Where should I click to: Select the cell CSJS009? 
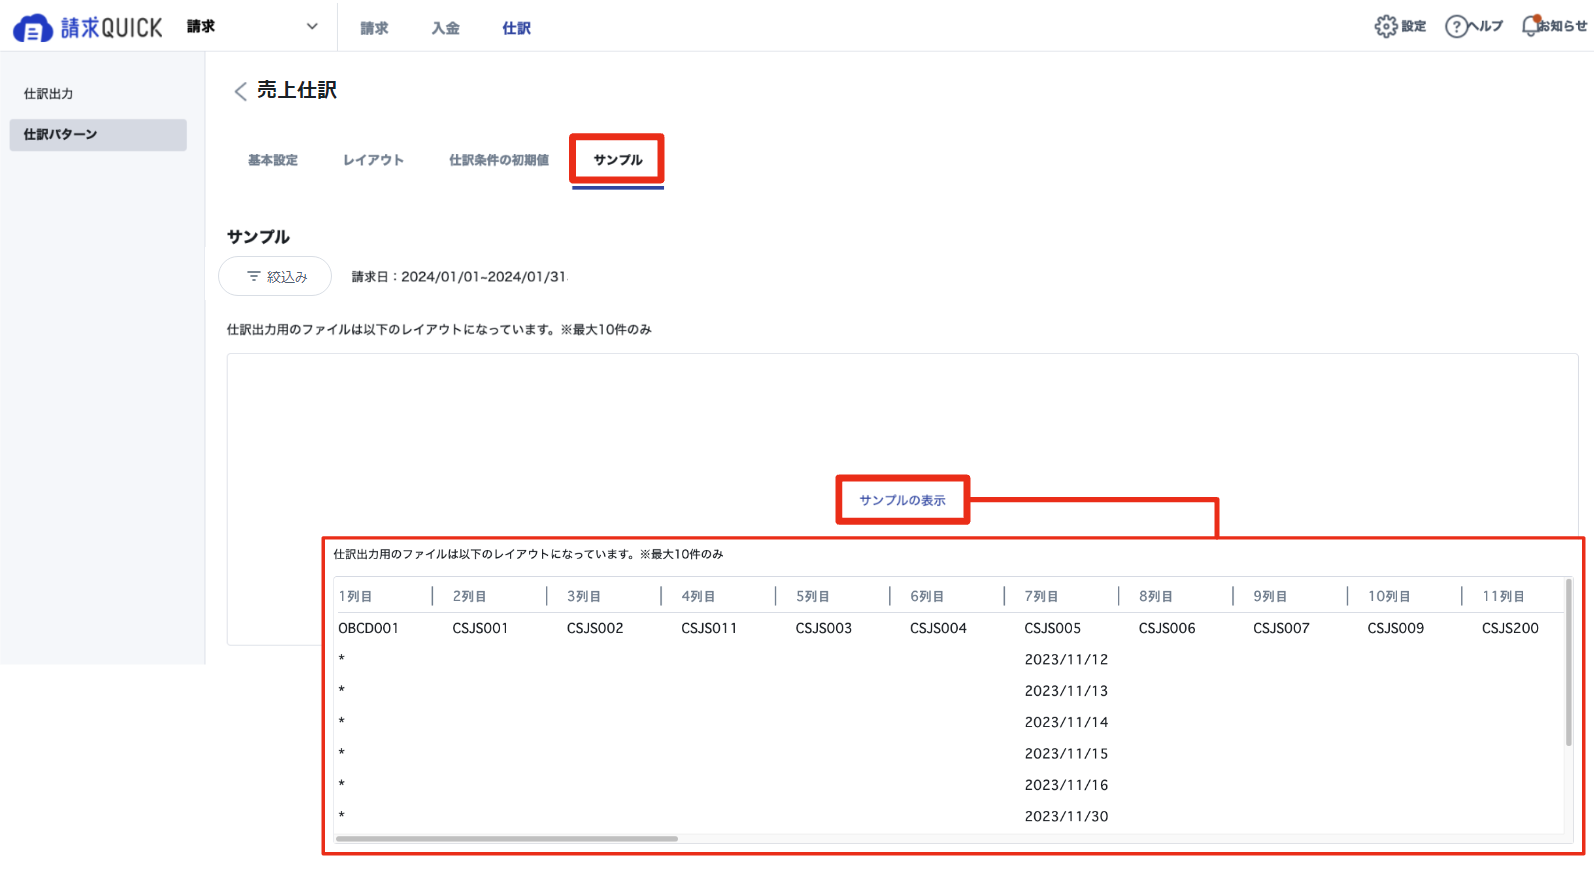click(x=1396, y=628)
